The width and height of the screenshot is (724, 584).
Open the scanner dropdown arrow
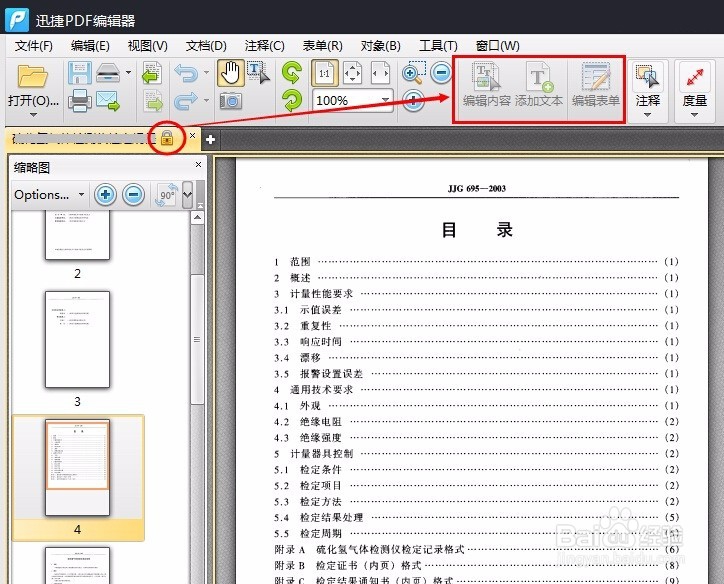(128, 72)
